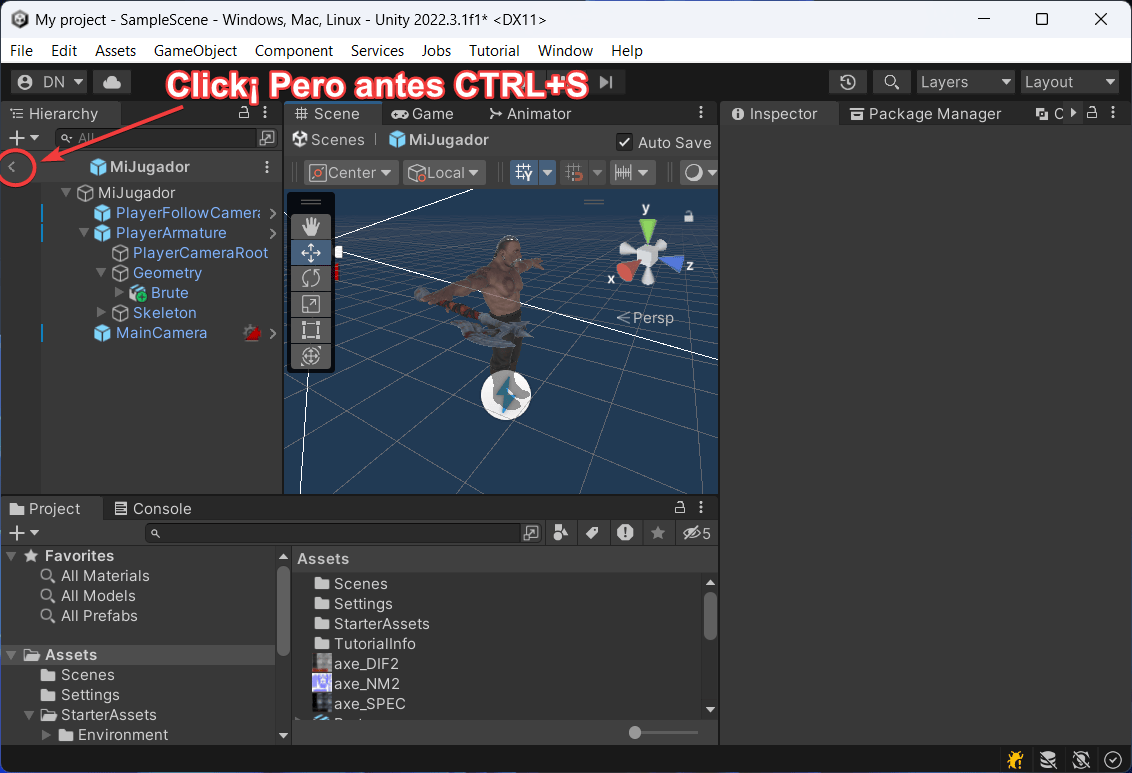Open Local rotation handle dropdown
This screenshot has width=1132, height=773.
click(x=444, y=172)
